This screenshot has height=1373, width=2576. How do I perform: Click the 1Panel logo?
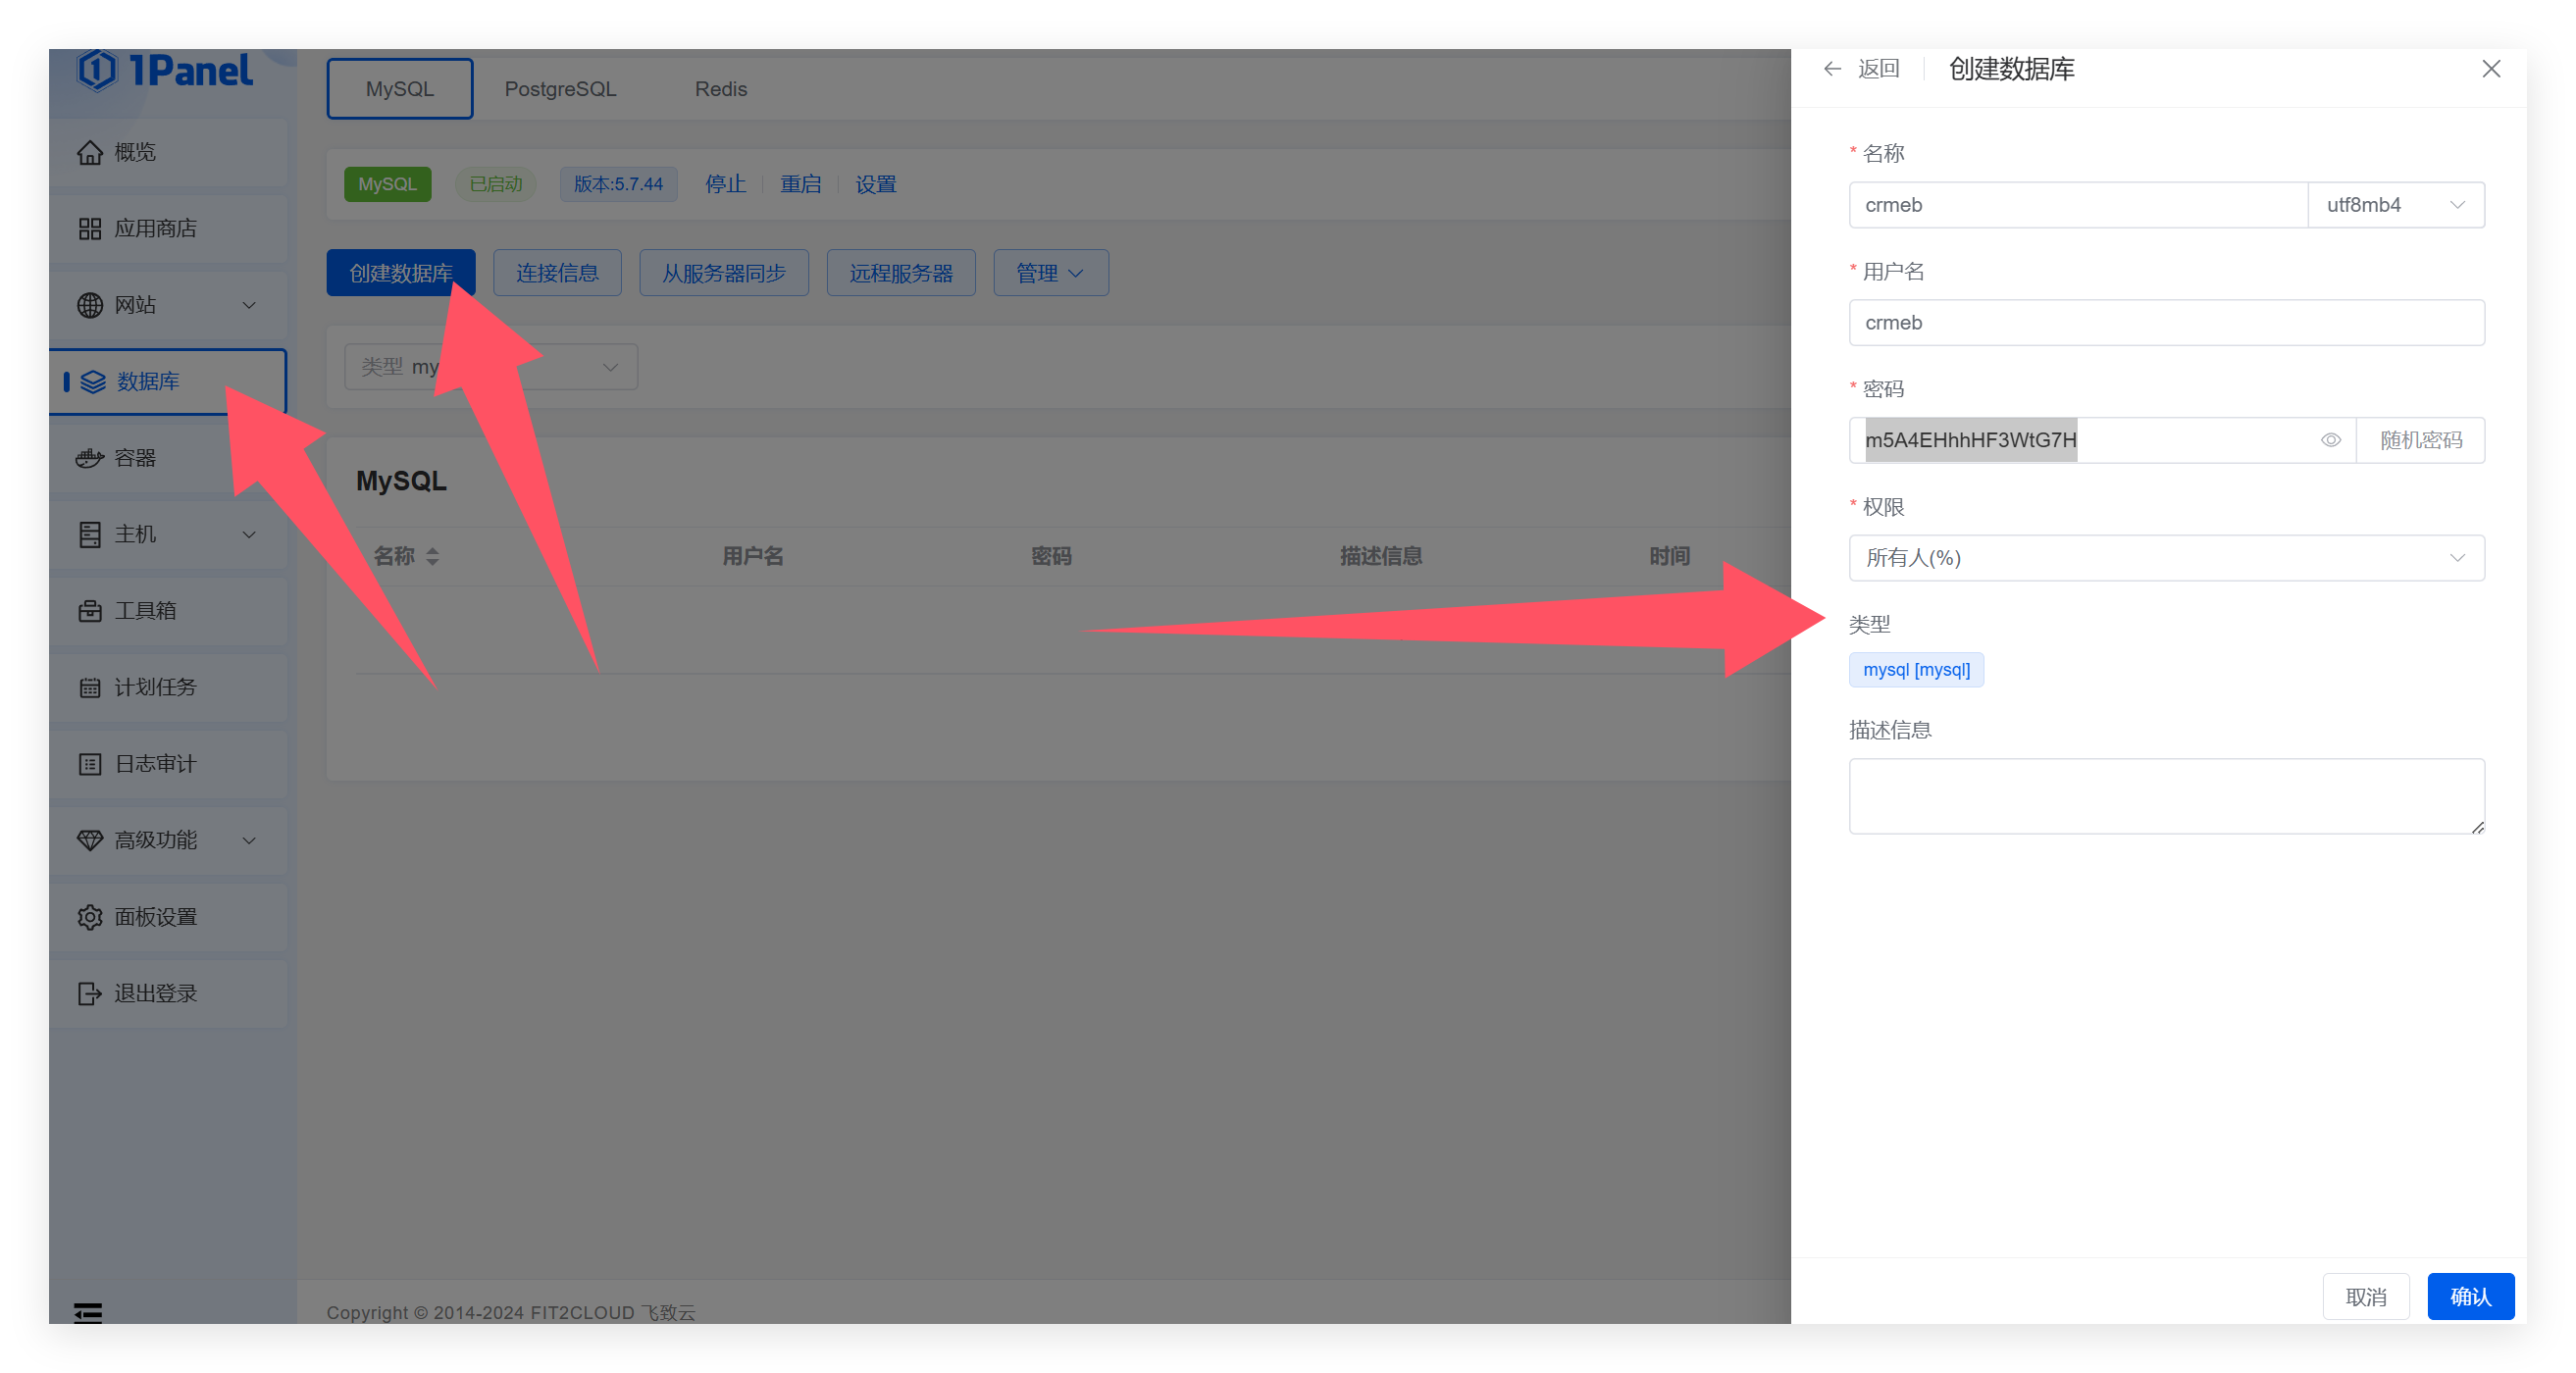coord(165,70)
